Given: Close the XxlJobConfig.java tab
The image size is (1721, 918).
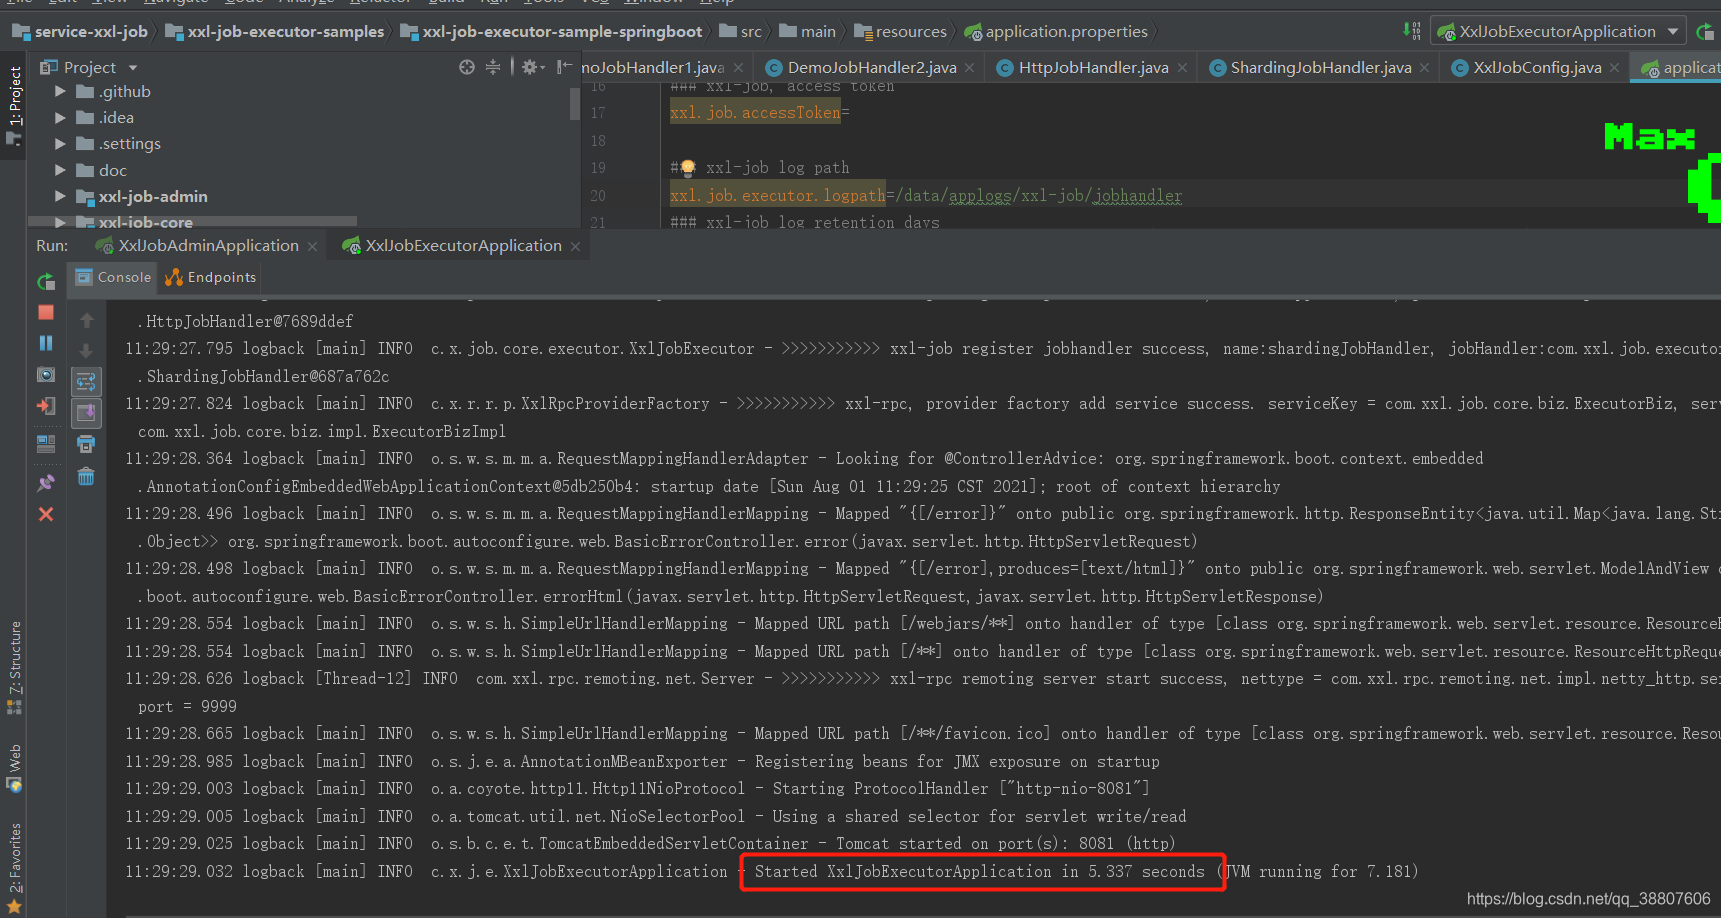Looking at the screenshot, I should 1614,68.
